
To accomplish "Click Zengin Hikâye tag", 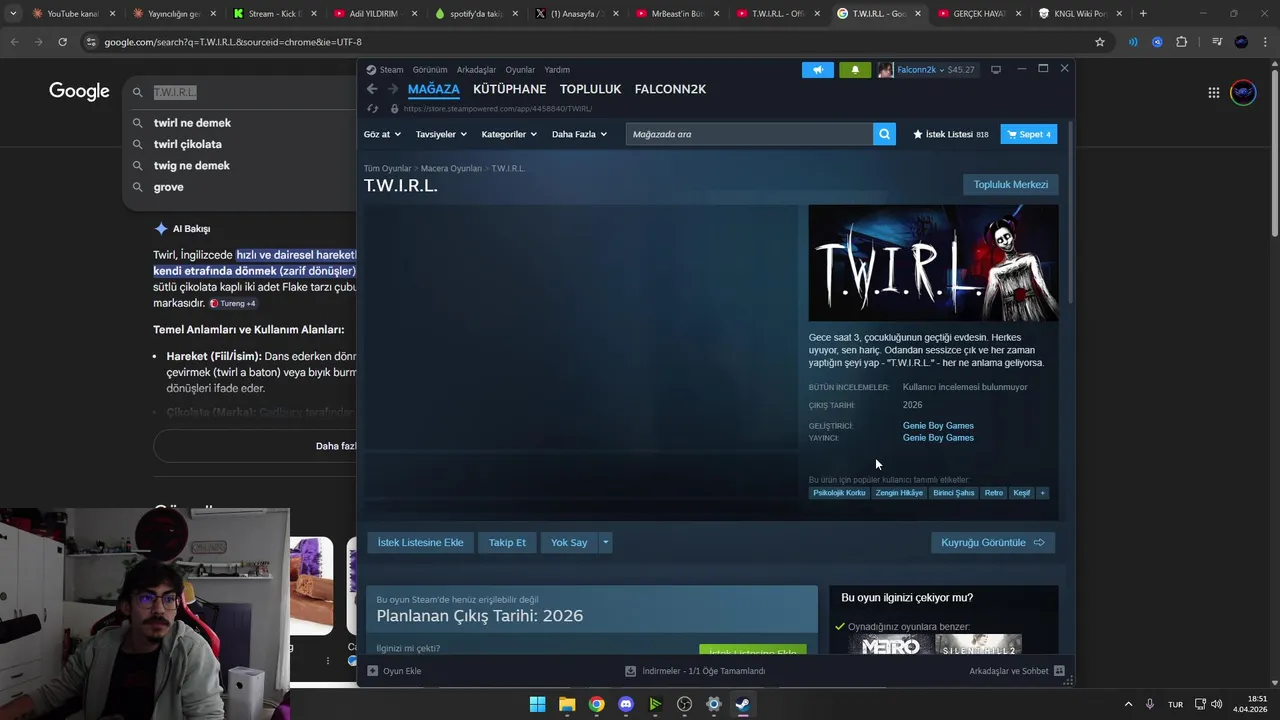I will [899, 493].
